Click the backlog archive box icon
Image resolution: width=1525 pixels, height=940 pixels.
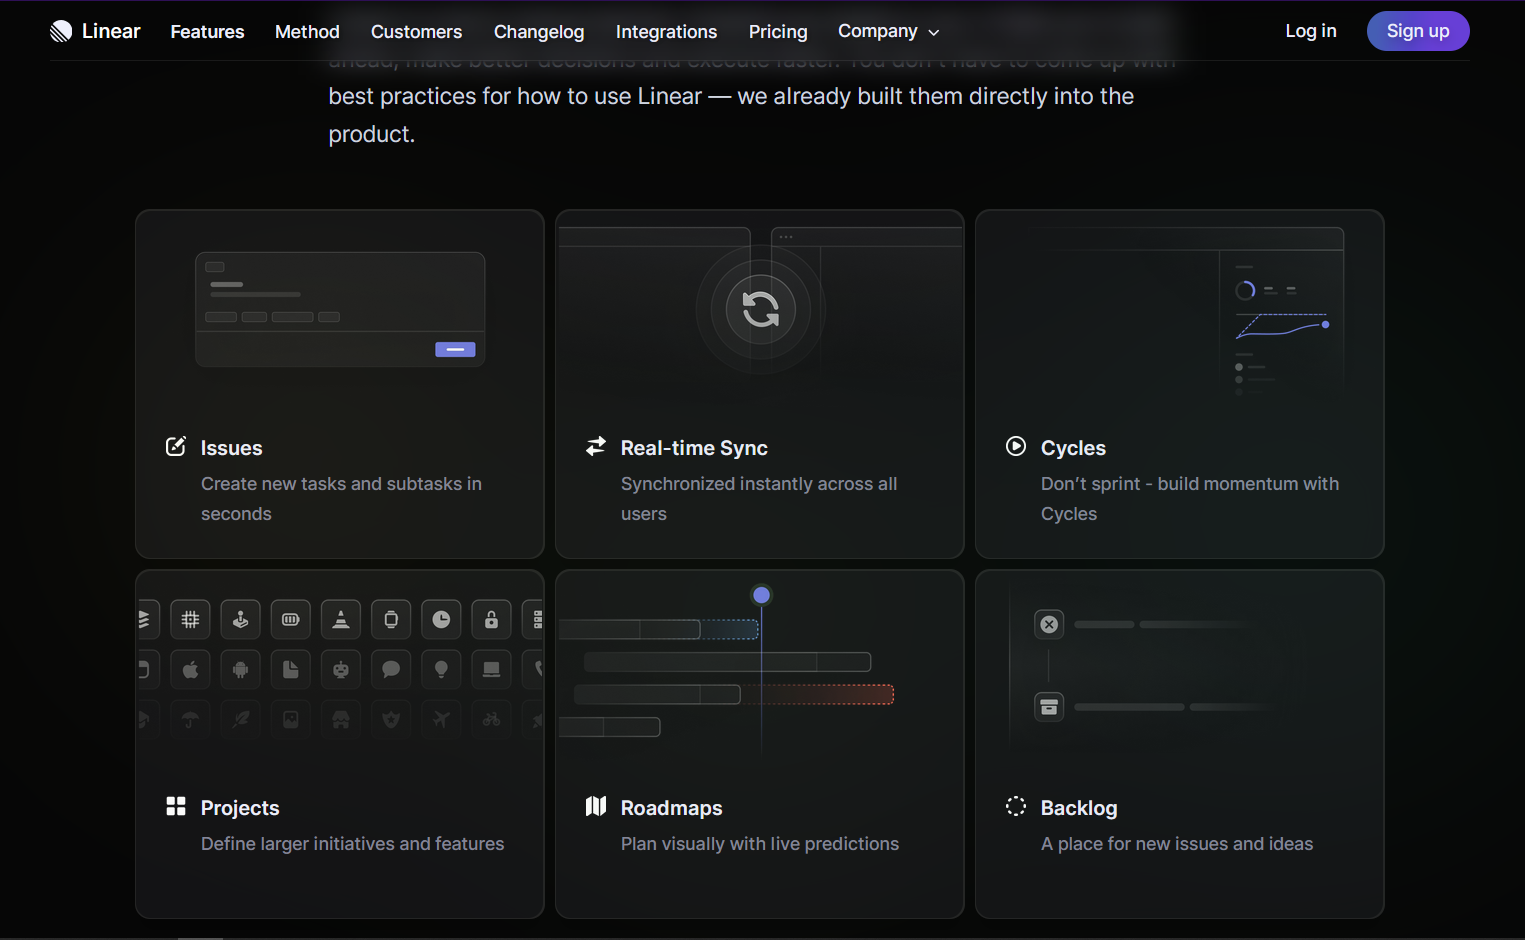point(1049,707)
